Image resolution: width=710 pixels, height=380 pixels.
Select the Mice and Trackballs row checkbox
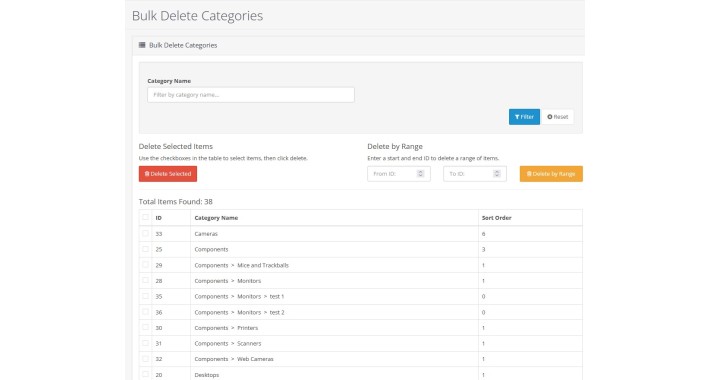pyautogui.click(x=145, y=265)
